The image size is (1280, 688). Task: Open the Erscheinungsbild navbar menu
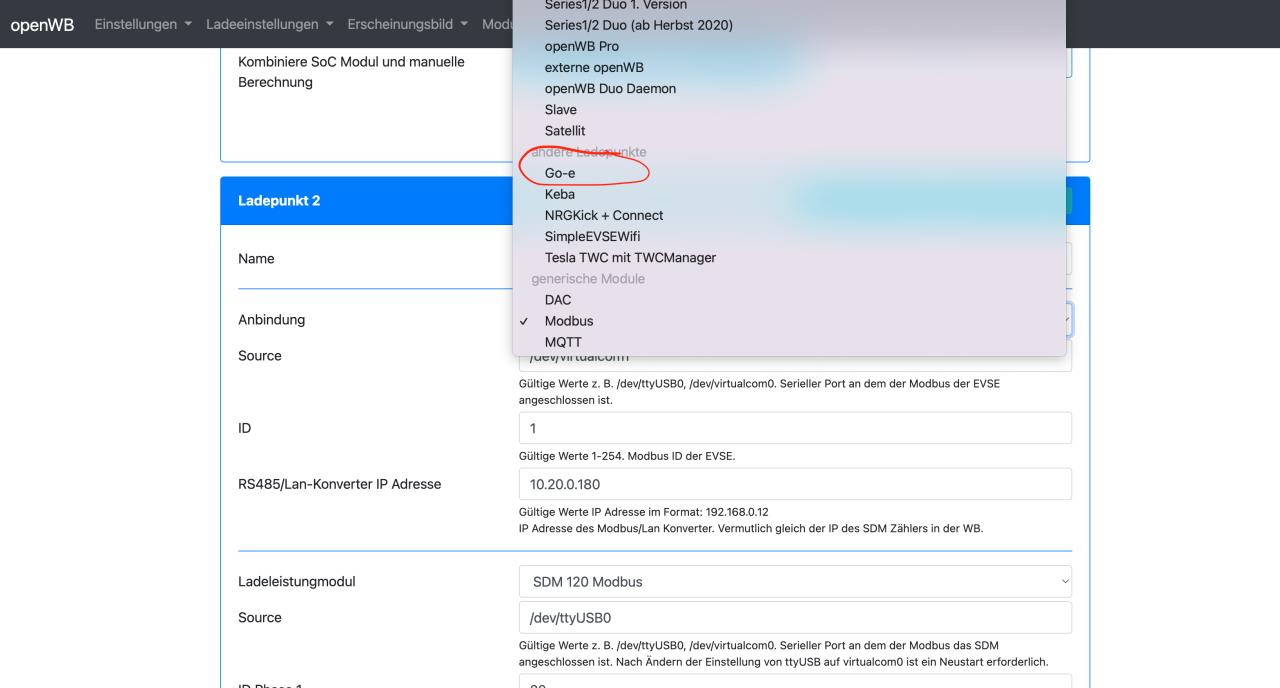click(408, 24)
